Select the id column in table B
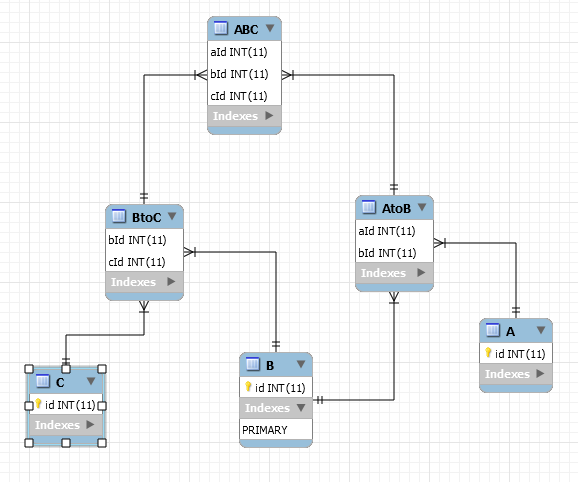The height and width of the screenshot is (482, 578). click(276, 388)
